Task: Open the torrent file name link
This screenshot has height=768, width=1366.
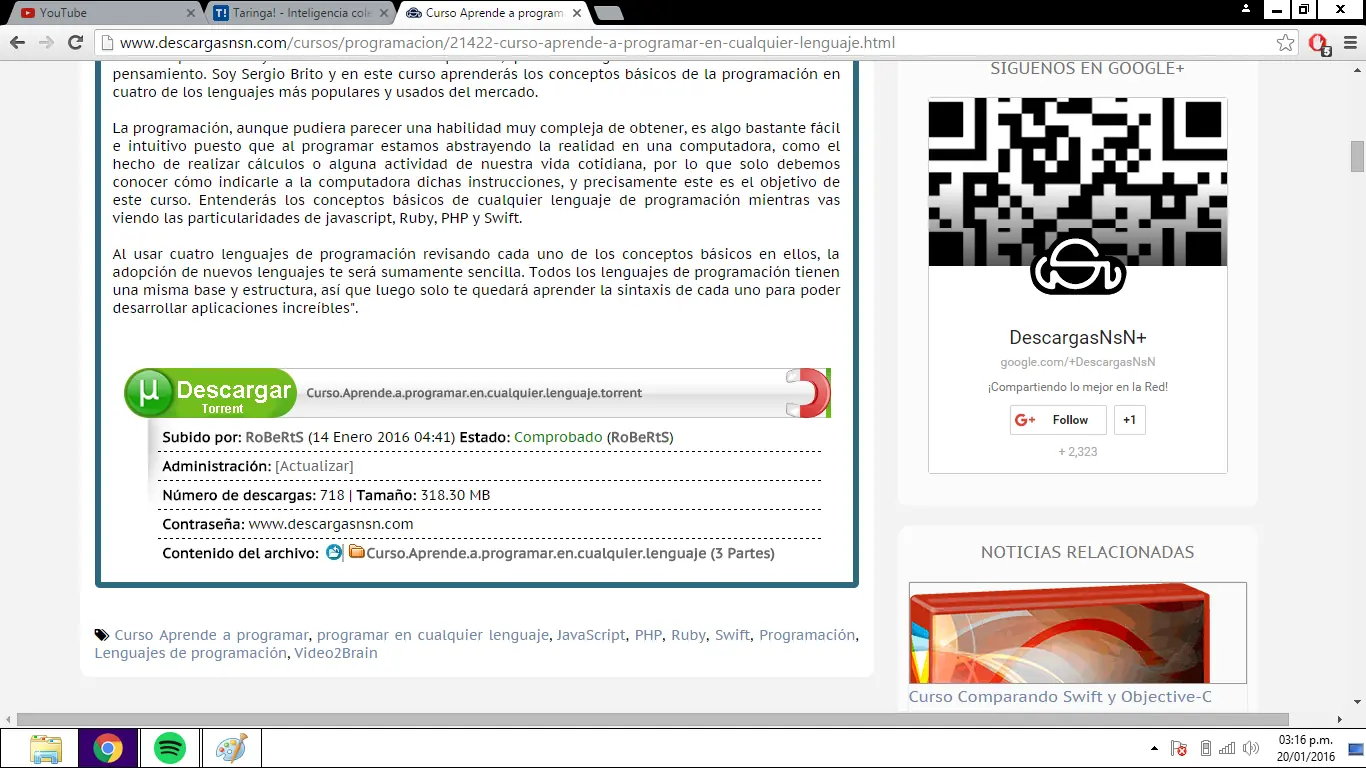Action: 474,393
